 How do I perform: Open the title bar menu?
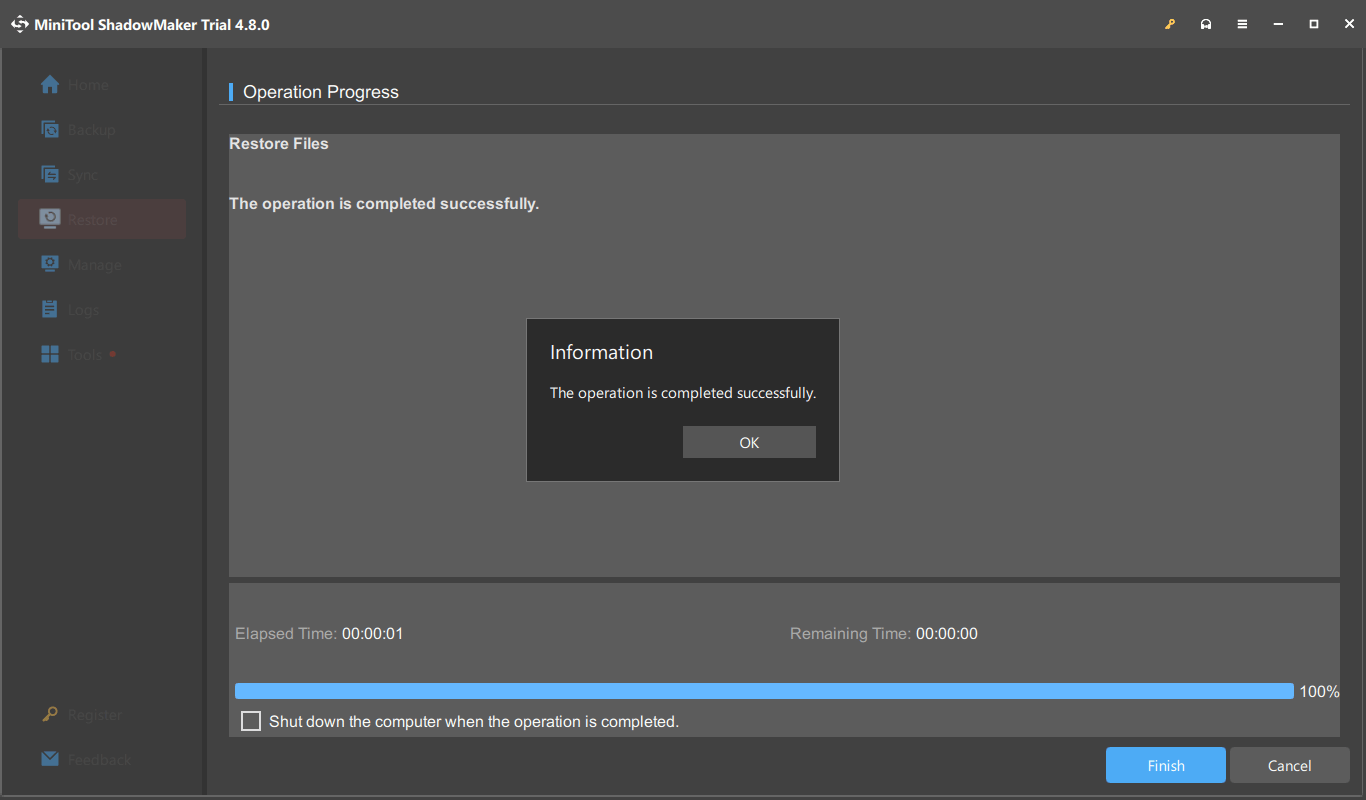1242,23
